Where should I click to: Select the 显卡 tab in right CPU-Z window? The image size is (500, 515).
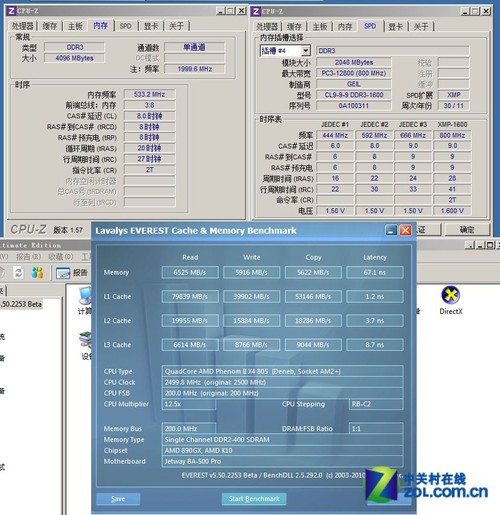(396, 26)
